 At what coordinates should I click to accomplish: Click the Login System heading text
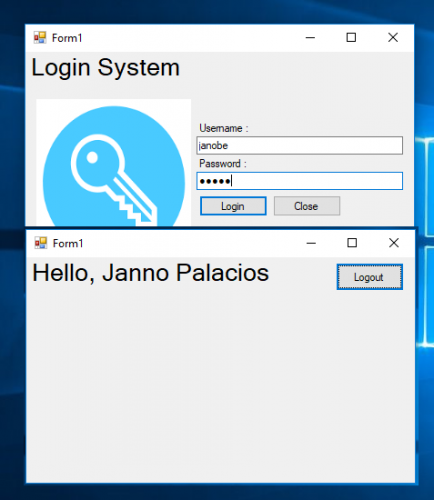105,68
